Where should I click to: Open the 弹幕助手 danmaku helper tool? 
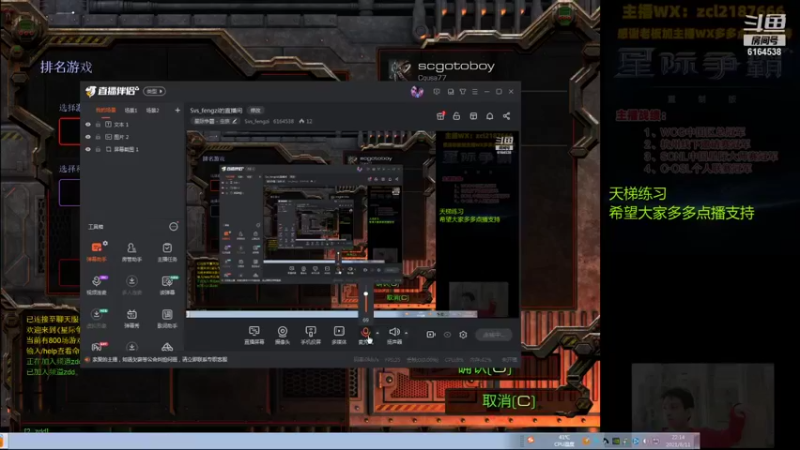point(96,251)
